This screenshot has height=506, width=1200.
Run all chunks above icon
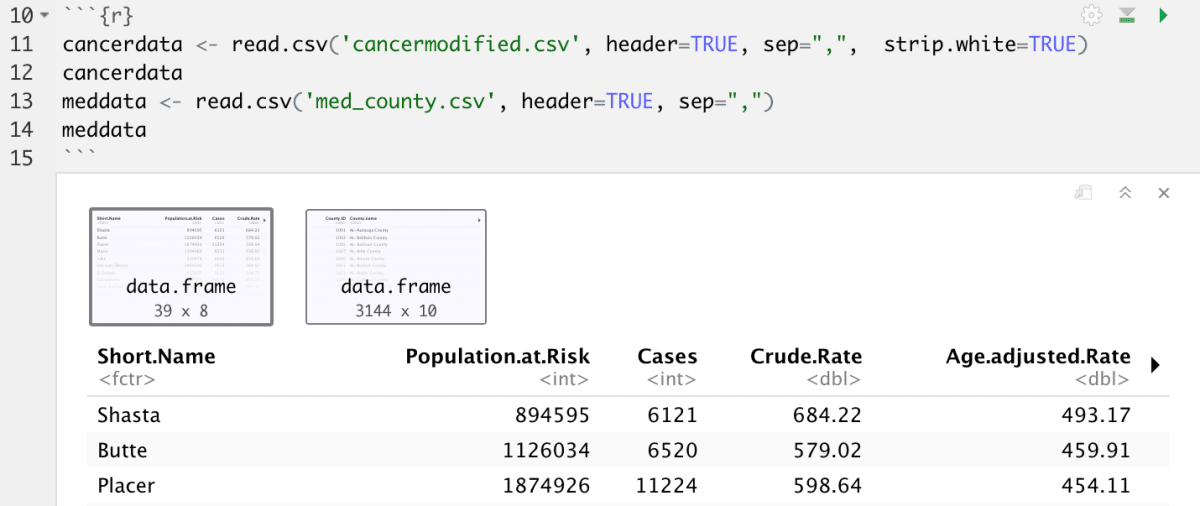tap(1127, 15)
